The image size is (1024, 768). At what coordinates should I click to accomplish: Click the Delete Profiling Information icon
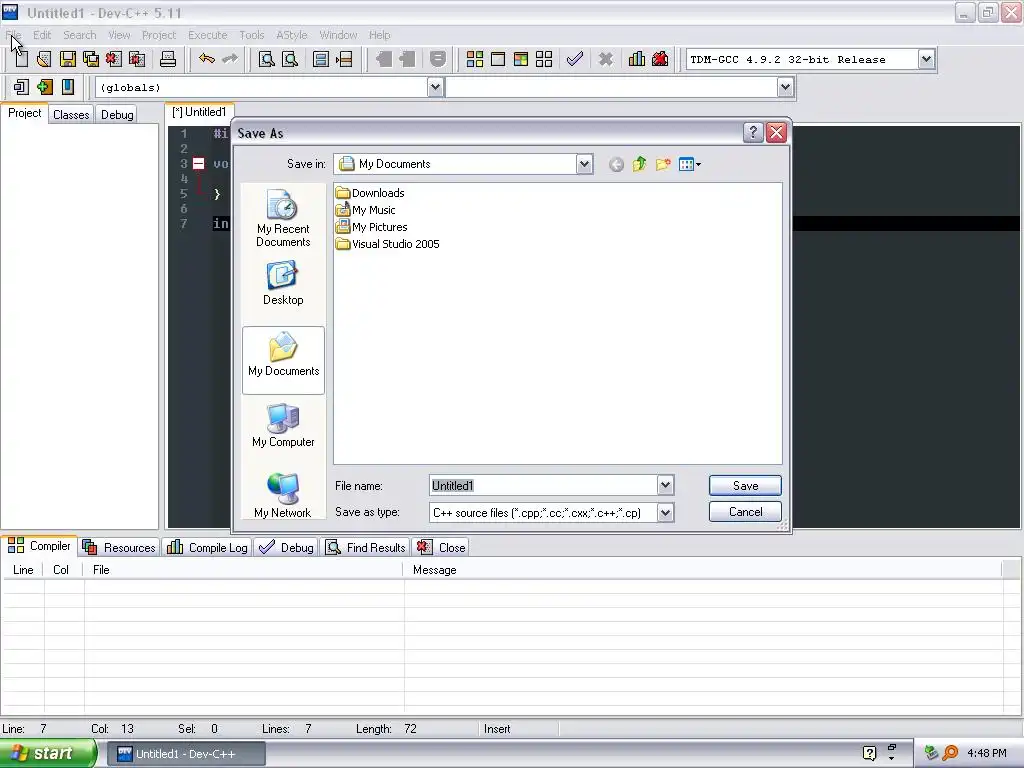coord(660,59)
